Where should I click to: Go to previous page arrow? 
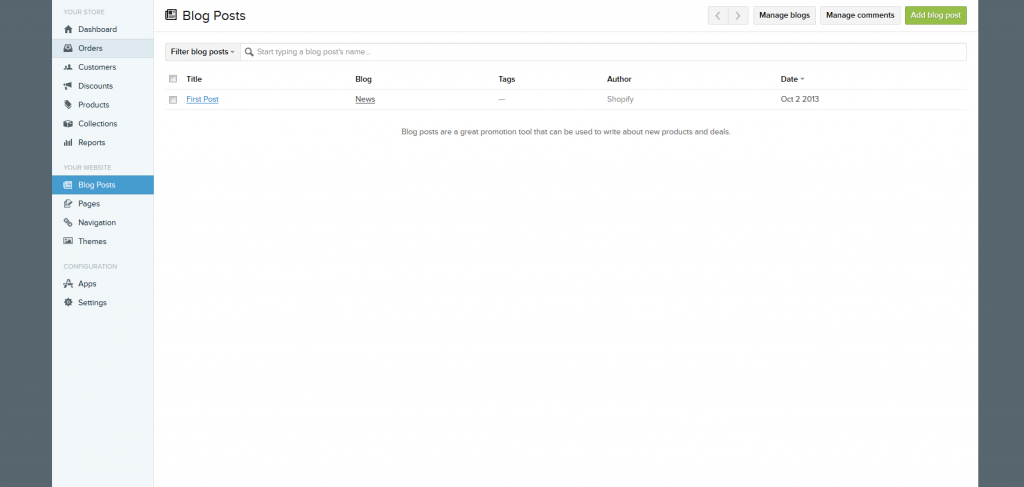718,16
